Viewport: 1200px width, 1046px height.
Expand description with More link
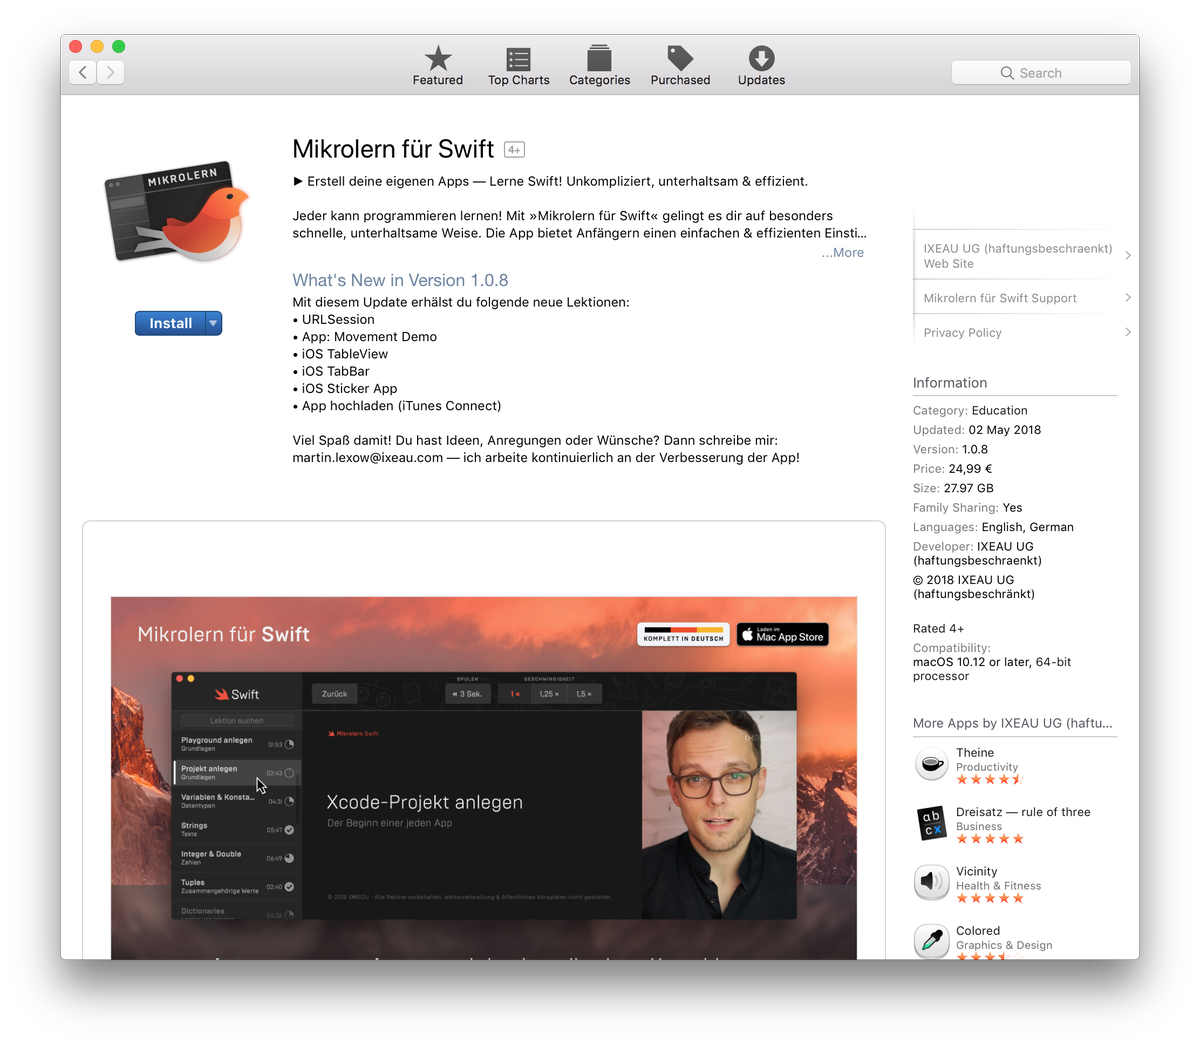click(843, 252)
